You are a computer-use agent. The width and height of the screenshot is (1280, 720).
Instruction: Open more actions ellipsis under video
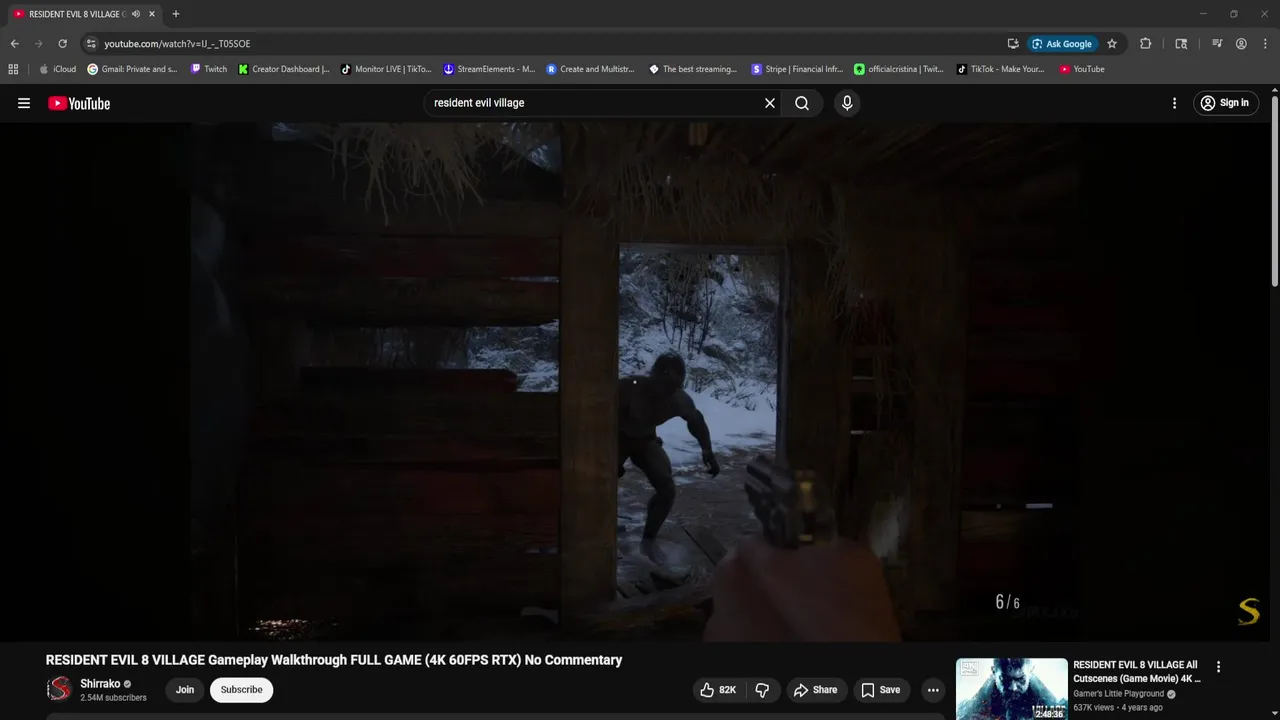point(933,690)
